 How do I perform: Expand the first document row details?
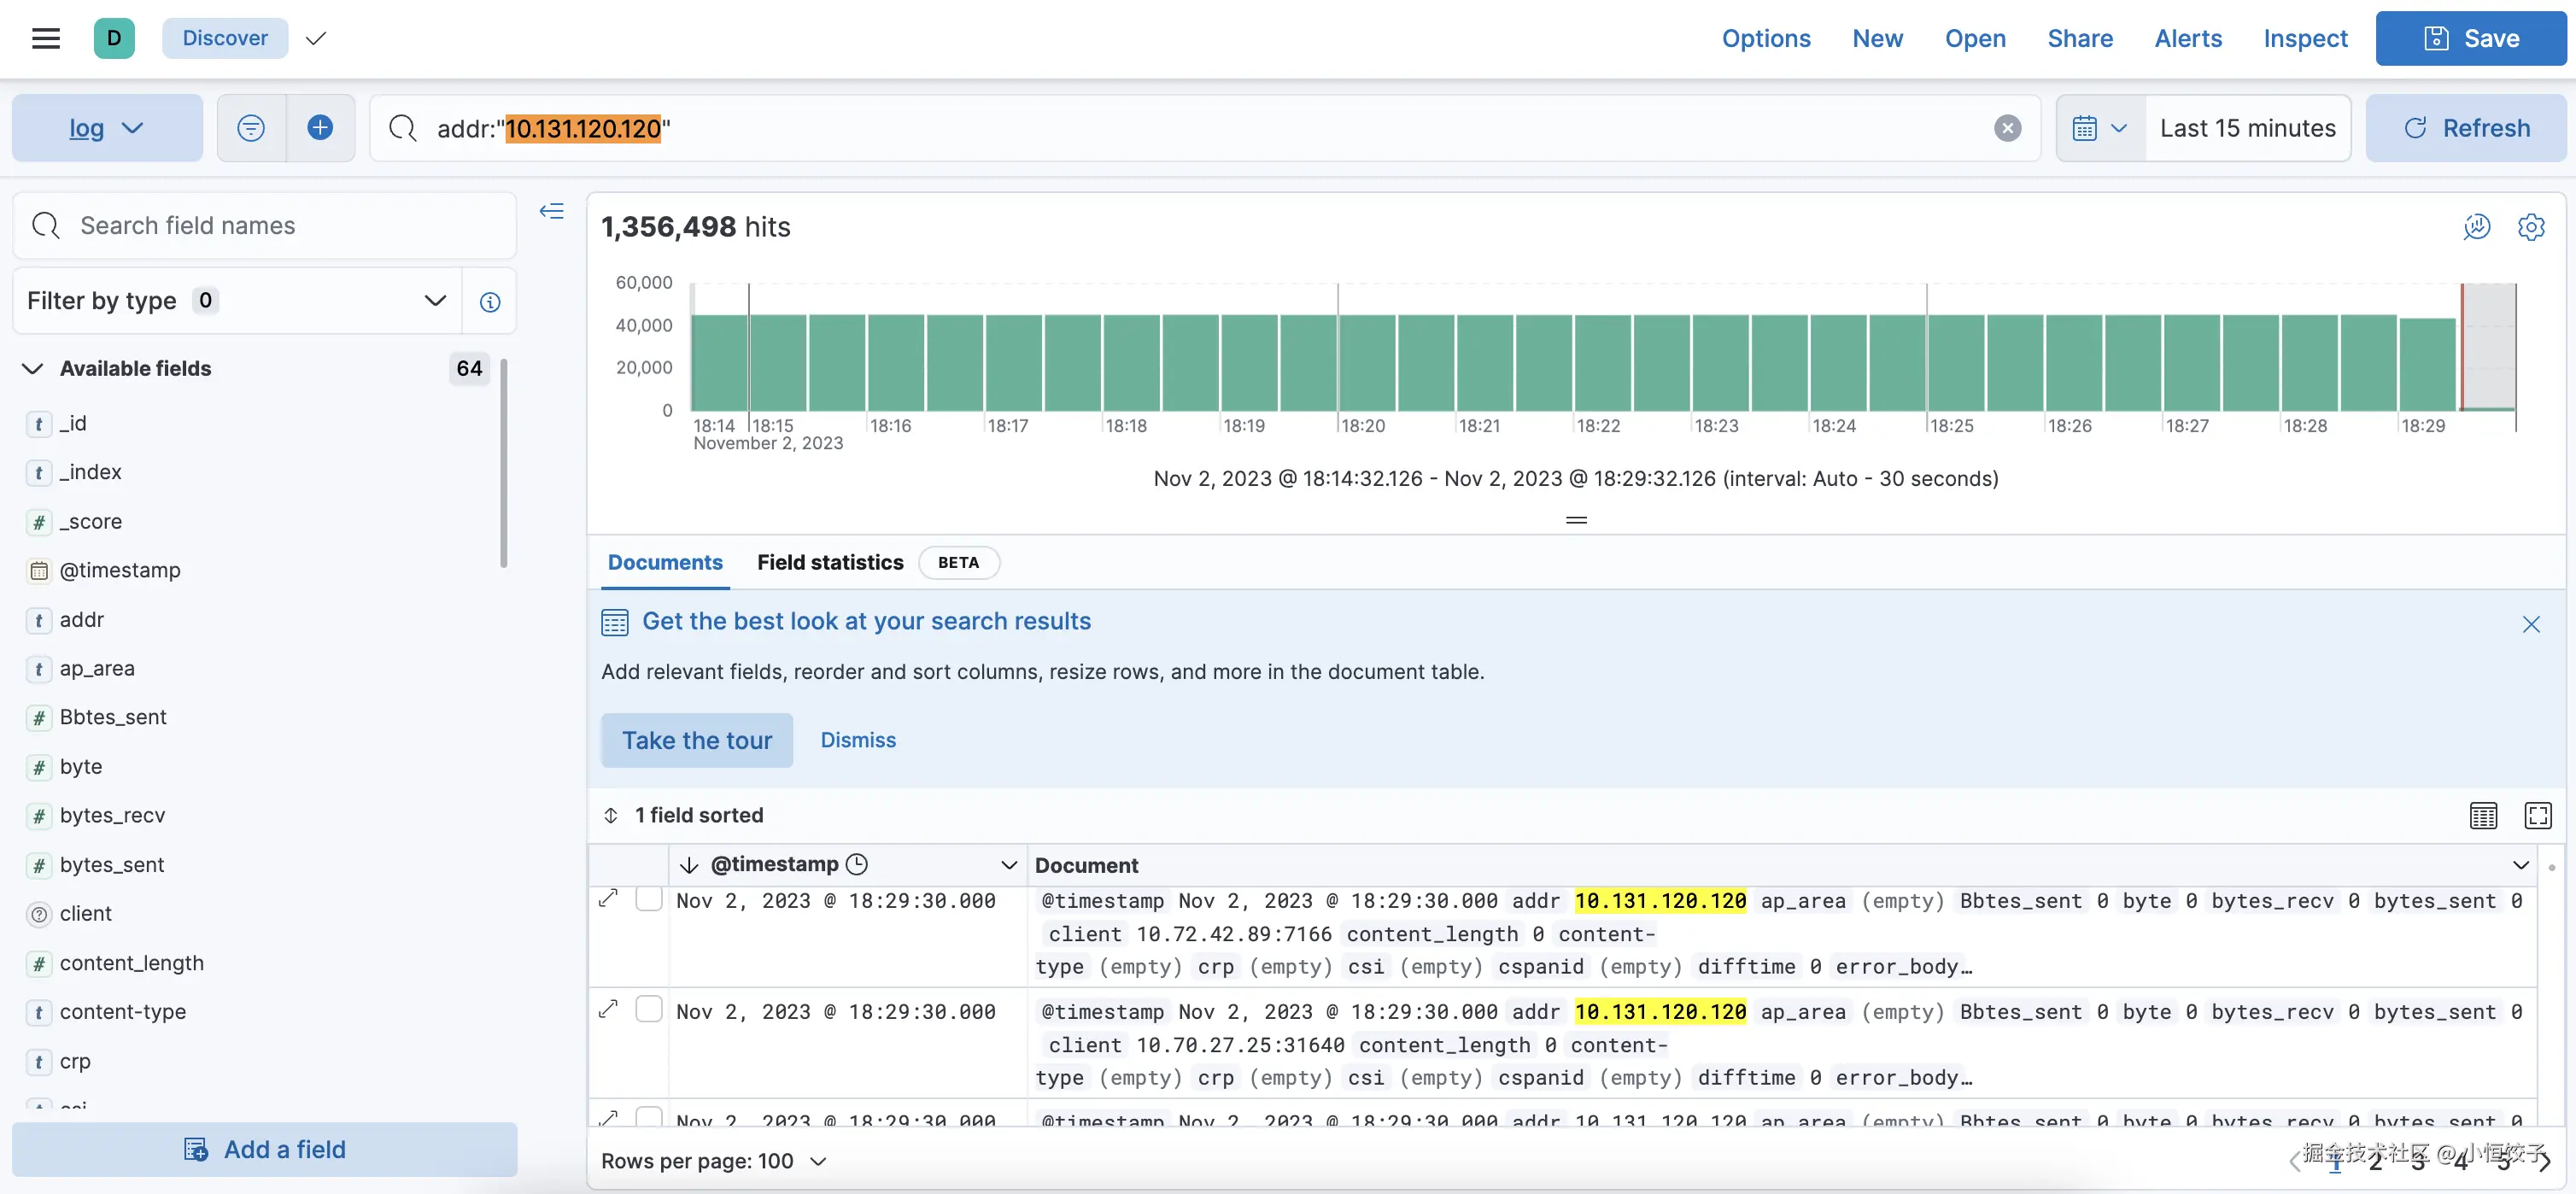pos(608,899)
